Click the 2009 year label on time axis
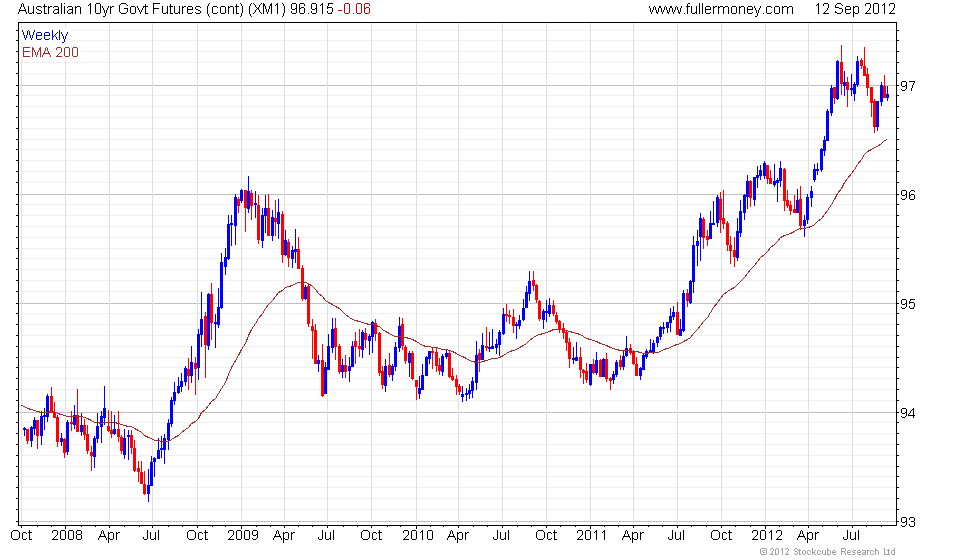Viewport: 980px width, 560px height. (243, 536)
